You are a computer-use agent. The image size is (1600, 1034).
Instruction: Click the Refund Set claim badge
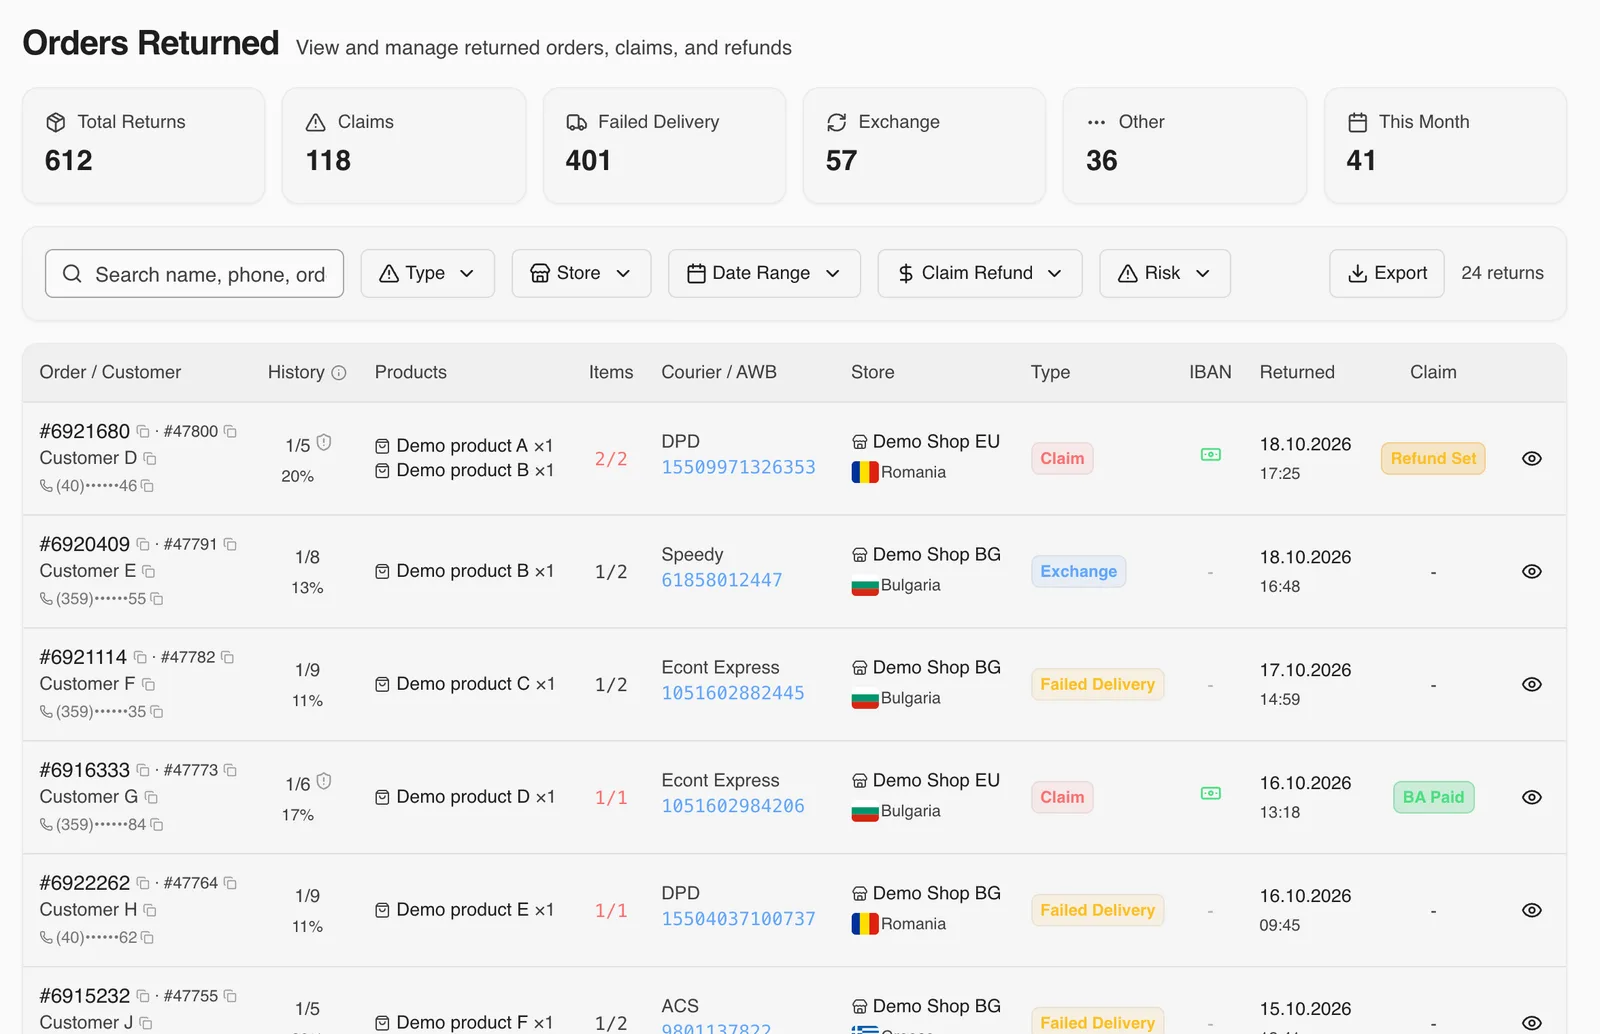pos(1433,459)
